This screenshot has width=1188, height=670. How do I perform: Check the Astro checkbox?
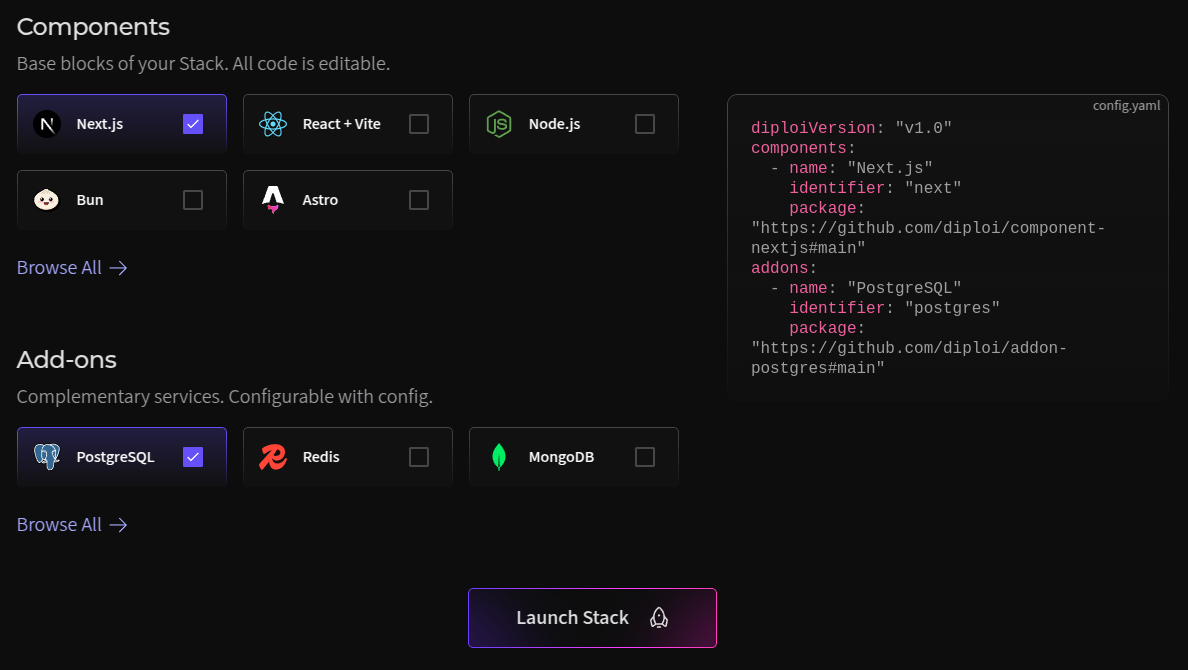[x=419, y=199]
